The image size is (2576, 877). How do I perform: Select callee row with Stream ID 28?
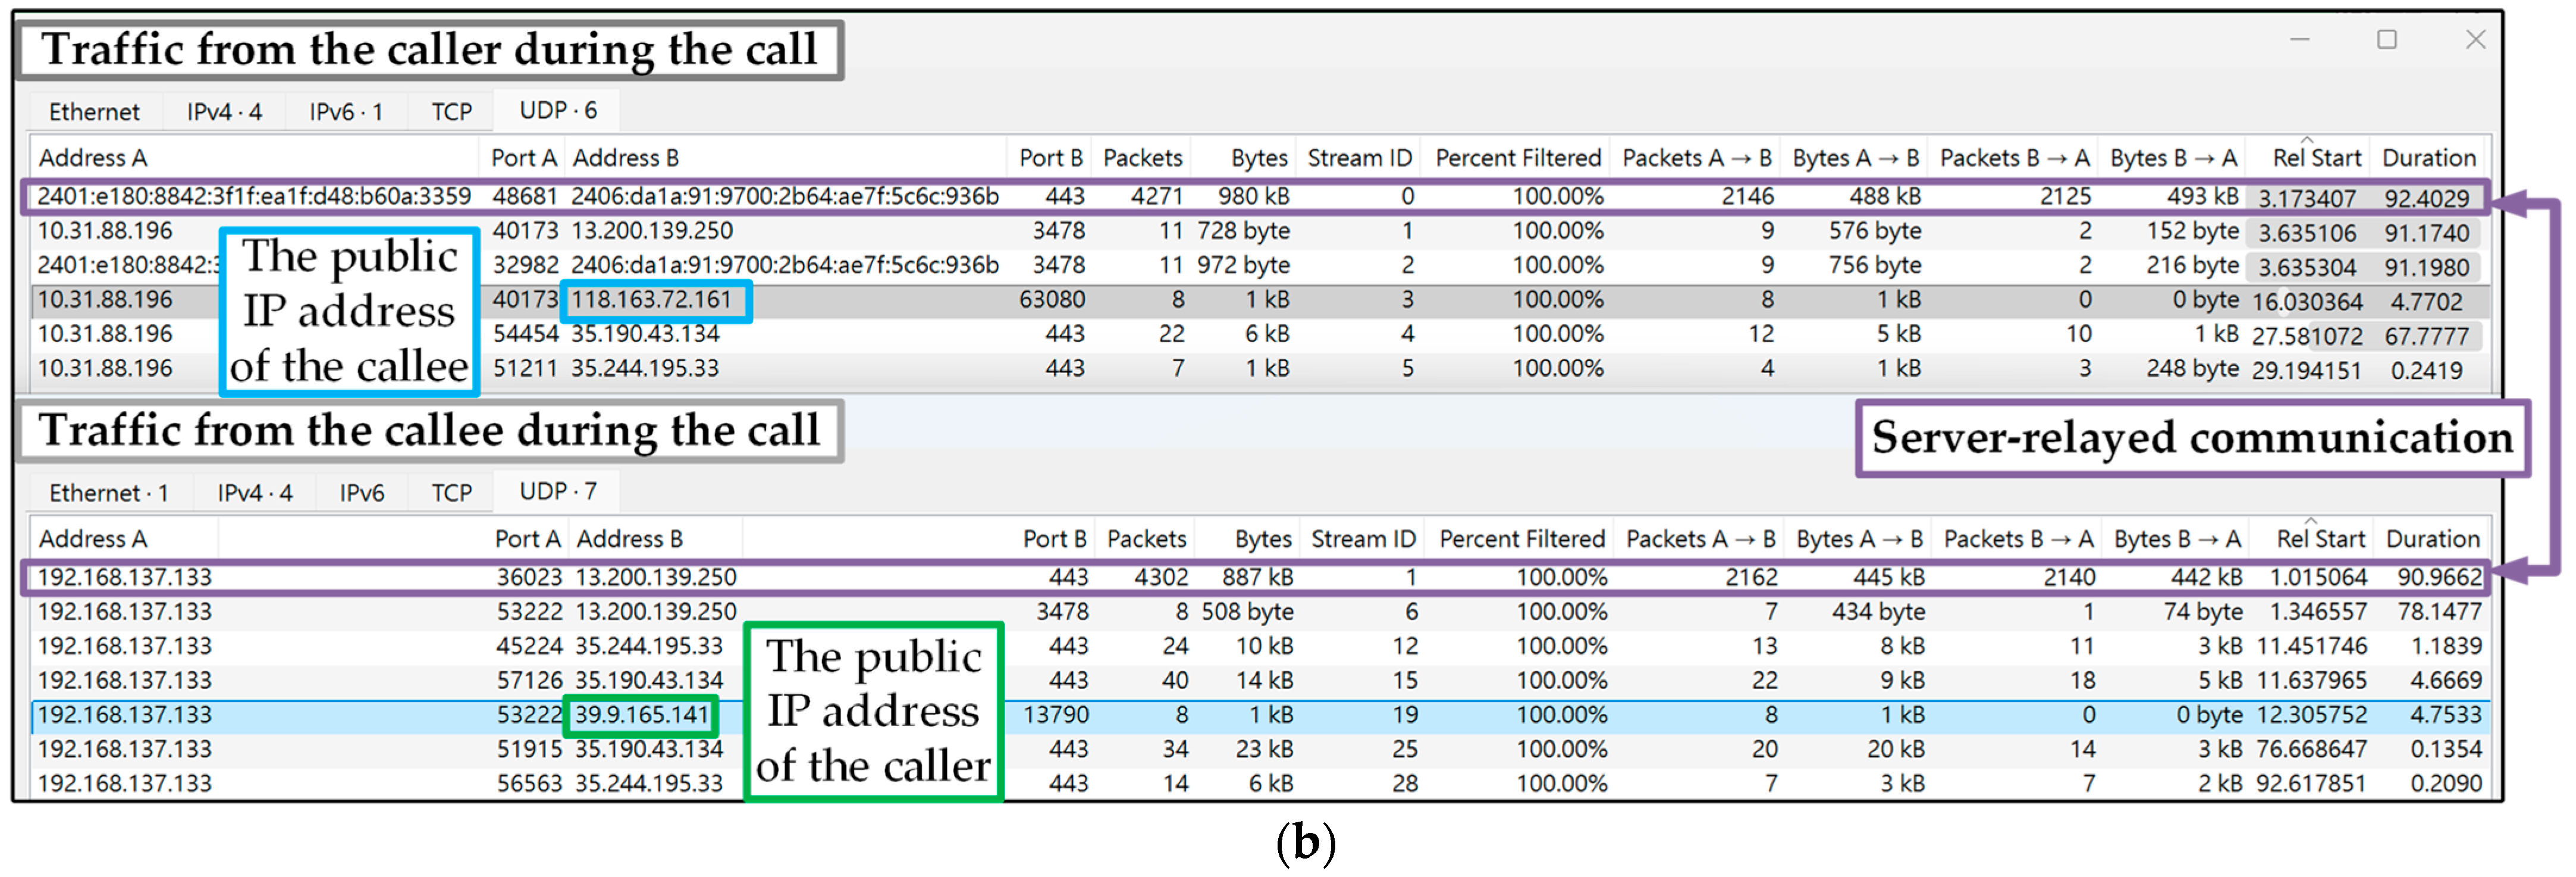tap(1405, 783)
